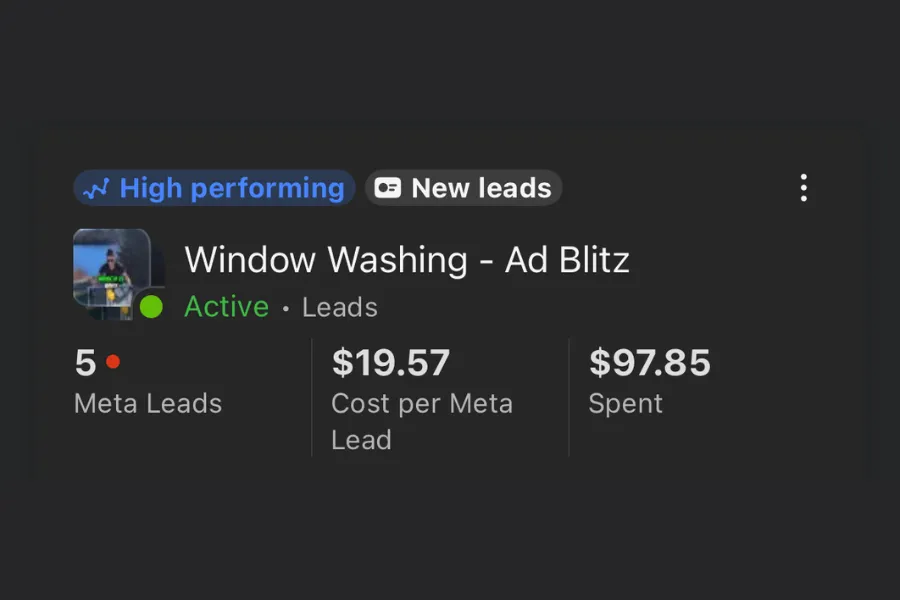Select the New leads badge label
This screenshot has width=900, height=600.
[x=481, y=188]
